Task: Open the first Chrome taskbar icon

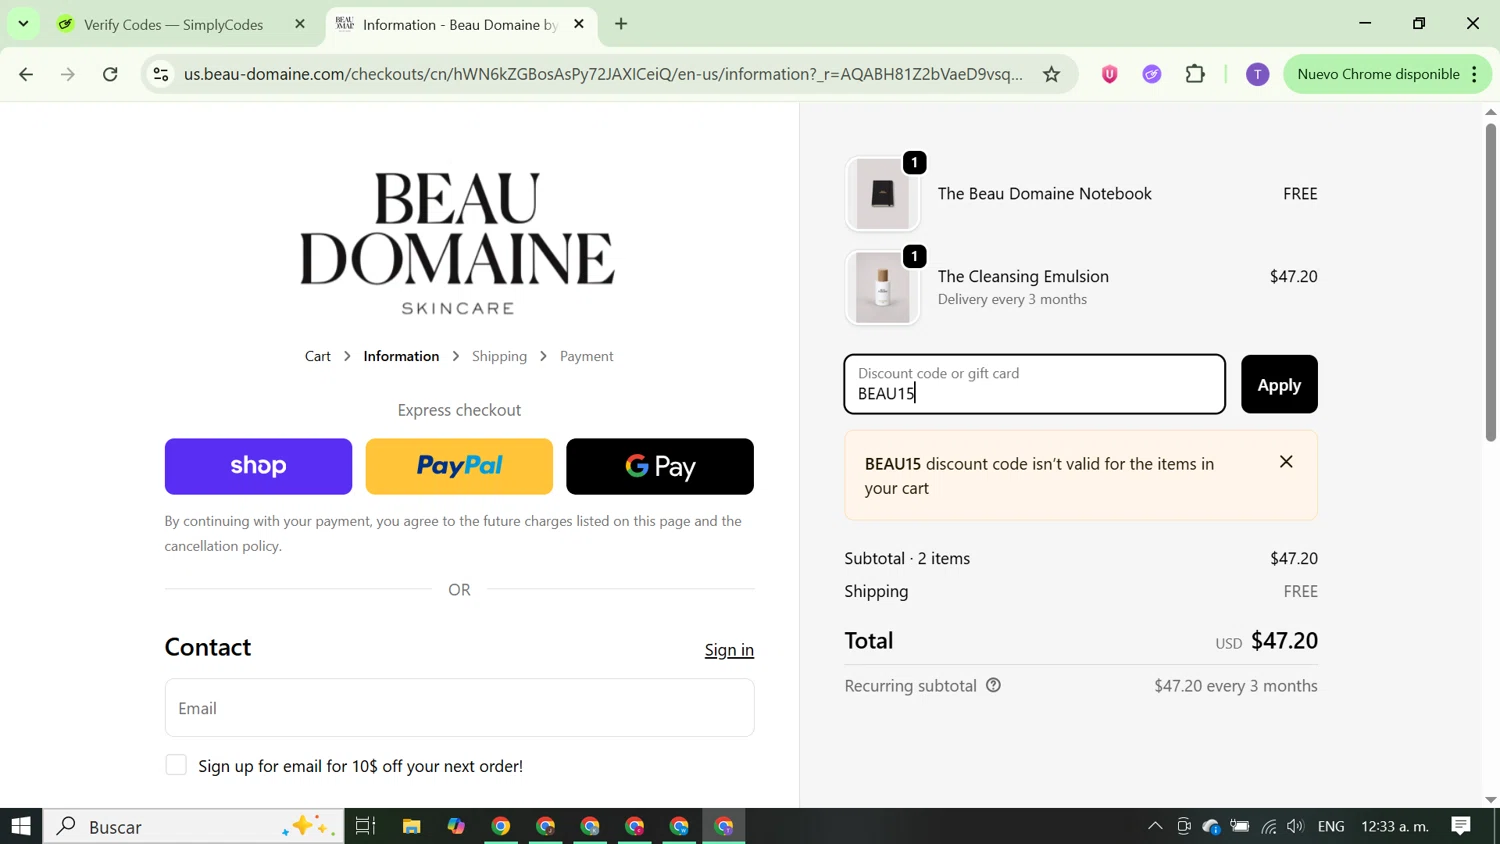Action: (x=501, y=826)
